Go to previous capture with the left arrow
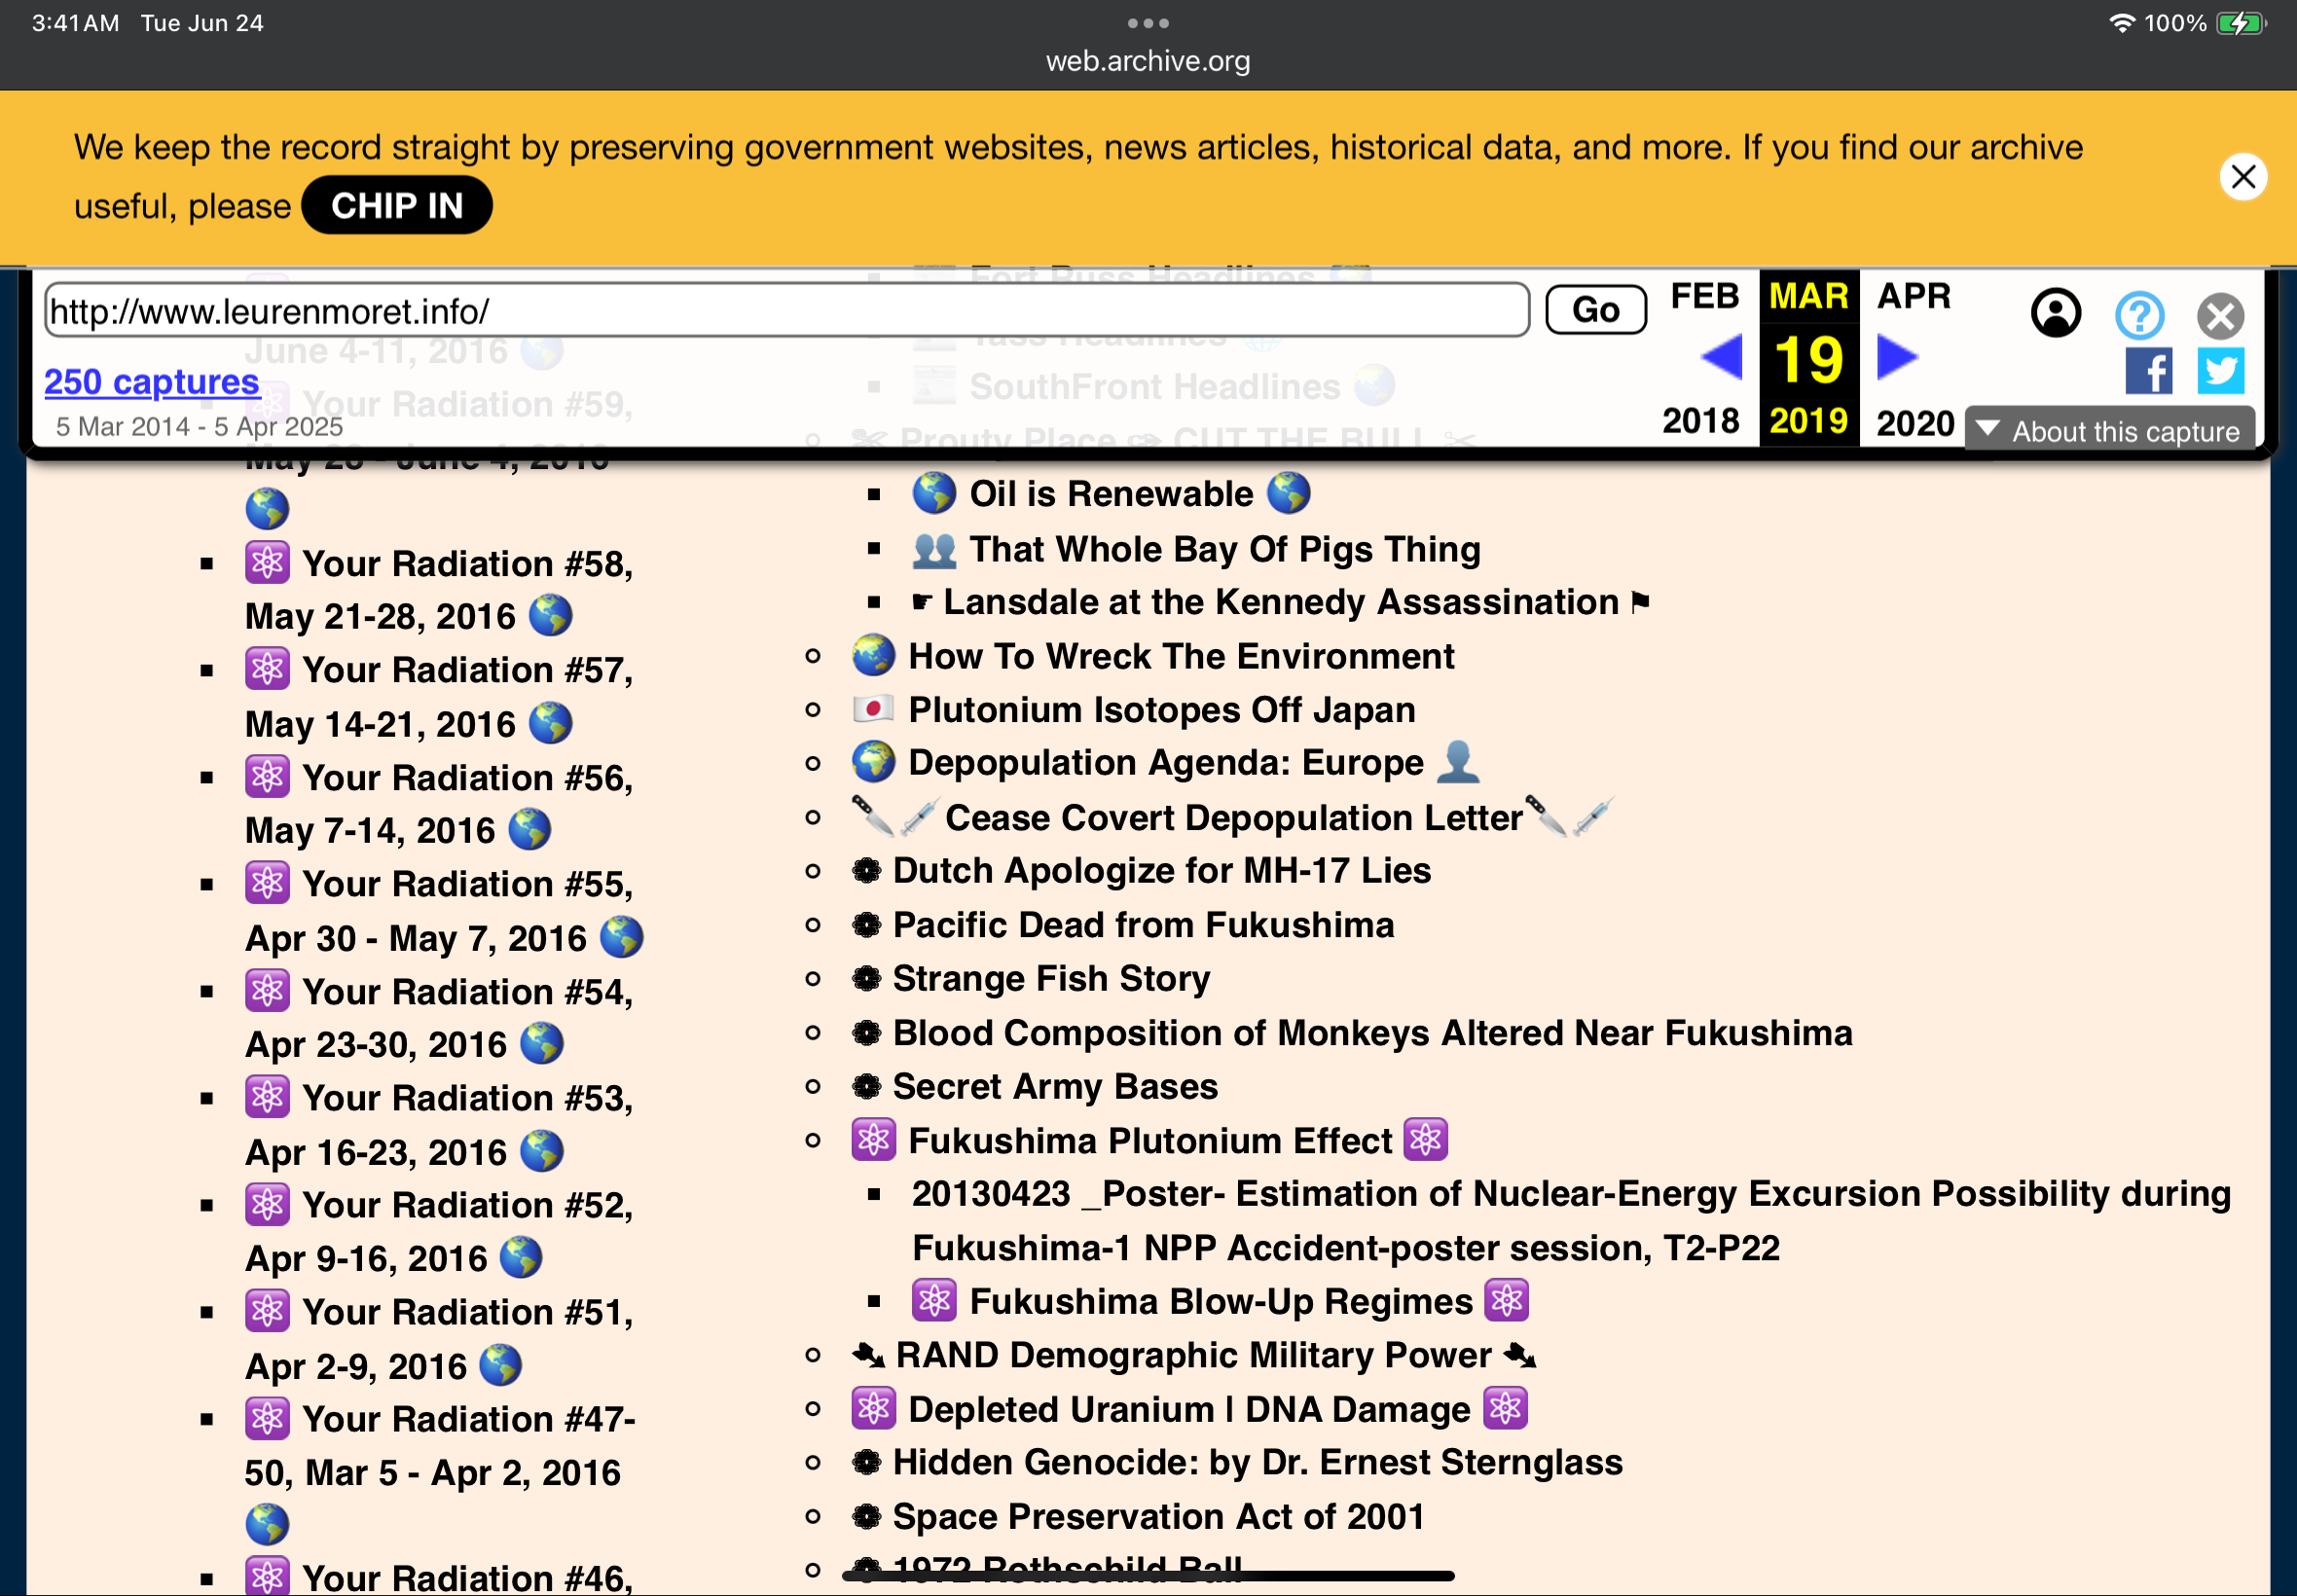 pyautogui.click(x=1721, y=357)
